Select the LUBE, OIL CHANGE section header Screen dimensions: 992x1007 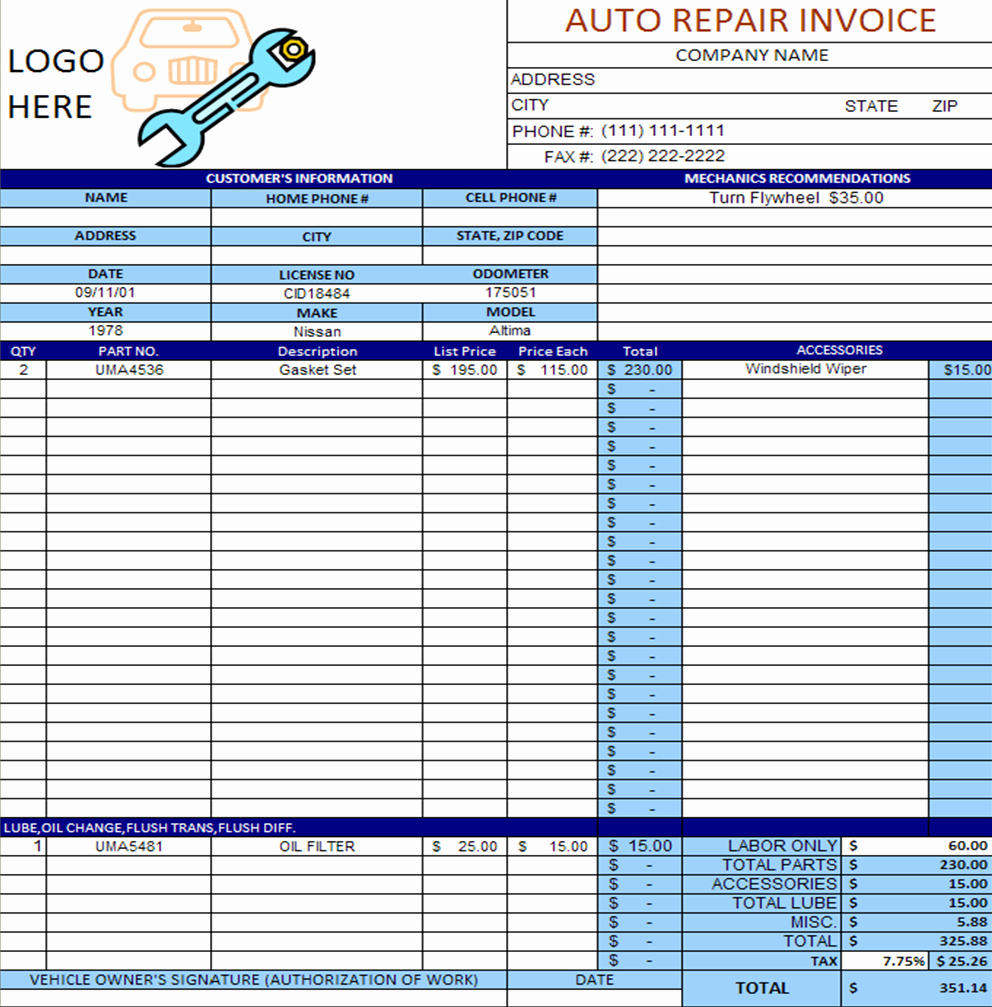[x=150, y=828]
